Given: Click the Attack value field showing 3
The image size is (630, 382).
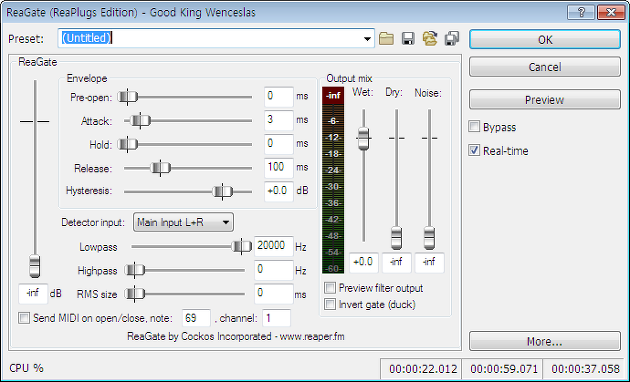Looking at the screenshot, I should (x=279, y=120).
